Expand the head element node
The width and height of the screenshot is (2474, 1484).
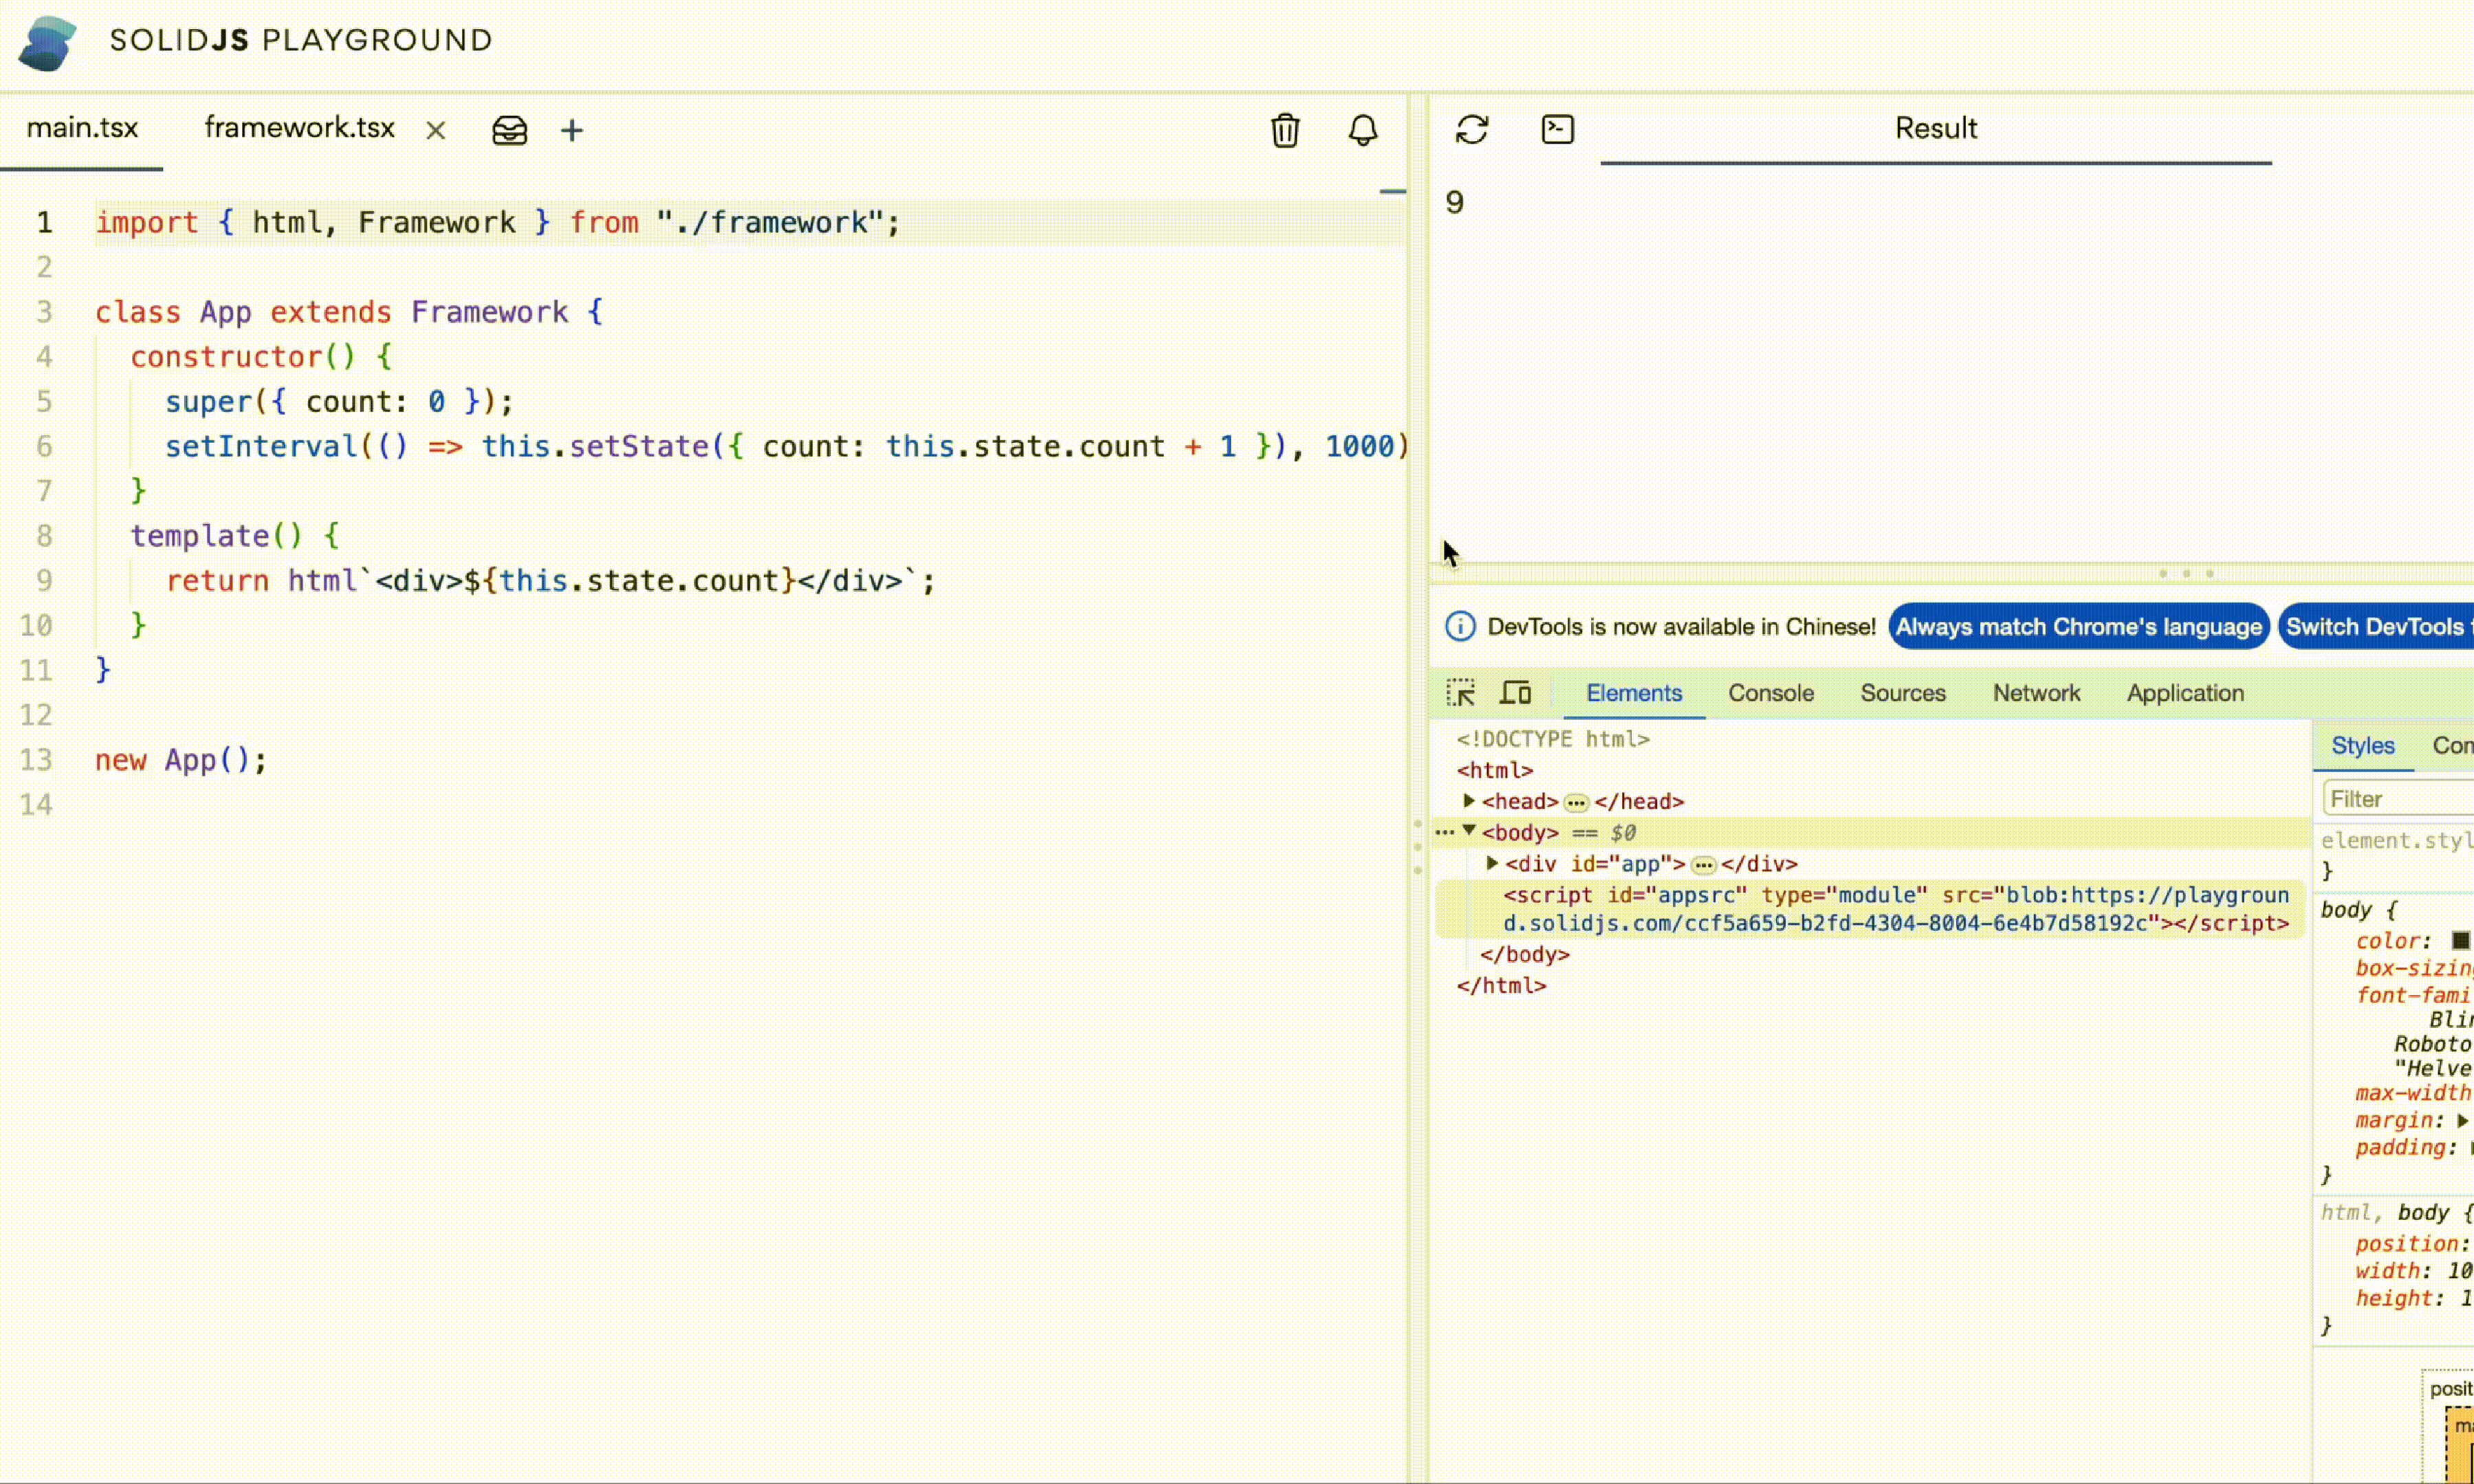[x=1469, y=801]
